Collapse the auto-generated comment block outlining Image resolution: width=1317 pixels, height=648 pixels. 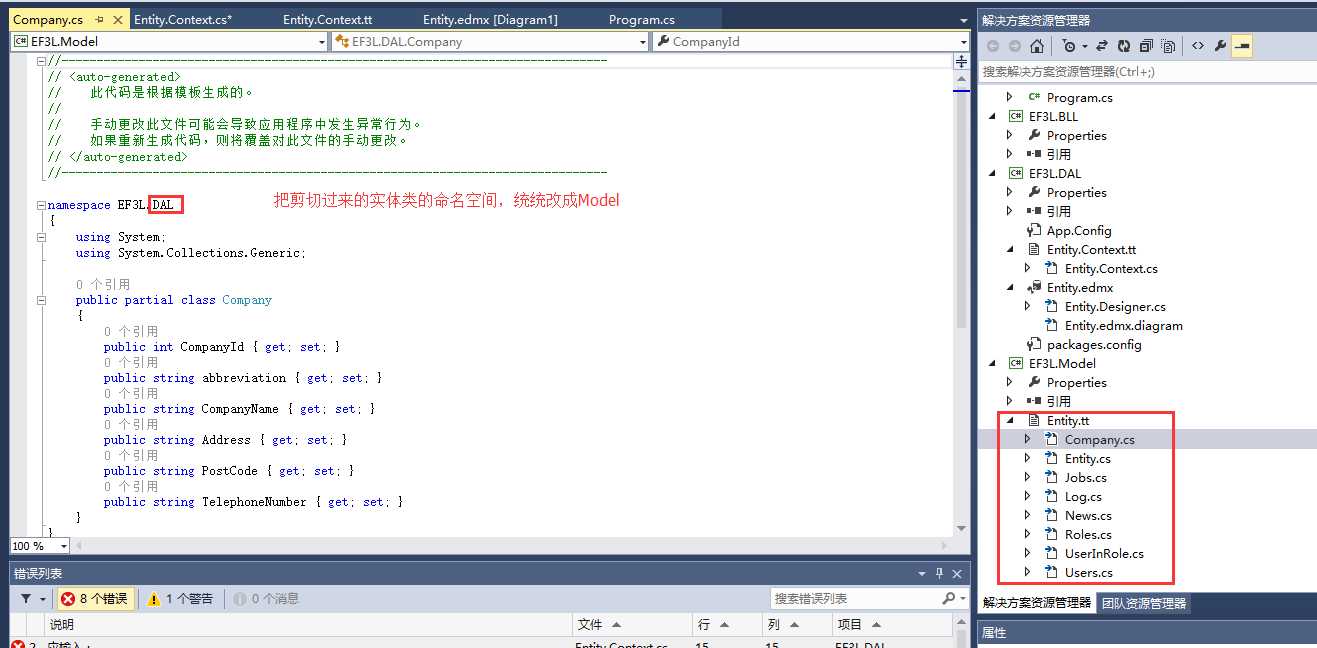[41, 61]
